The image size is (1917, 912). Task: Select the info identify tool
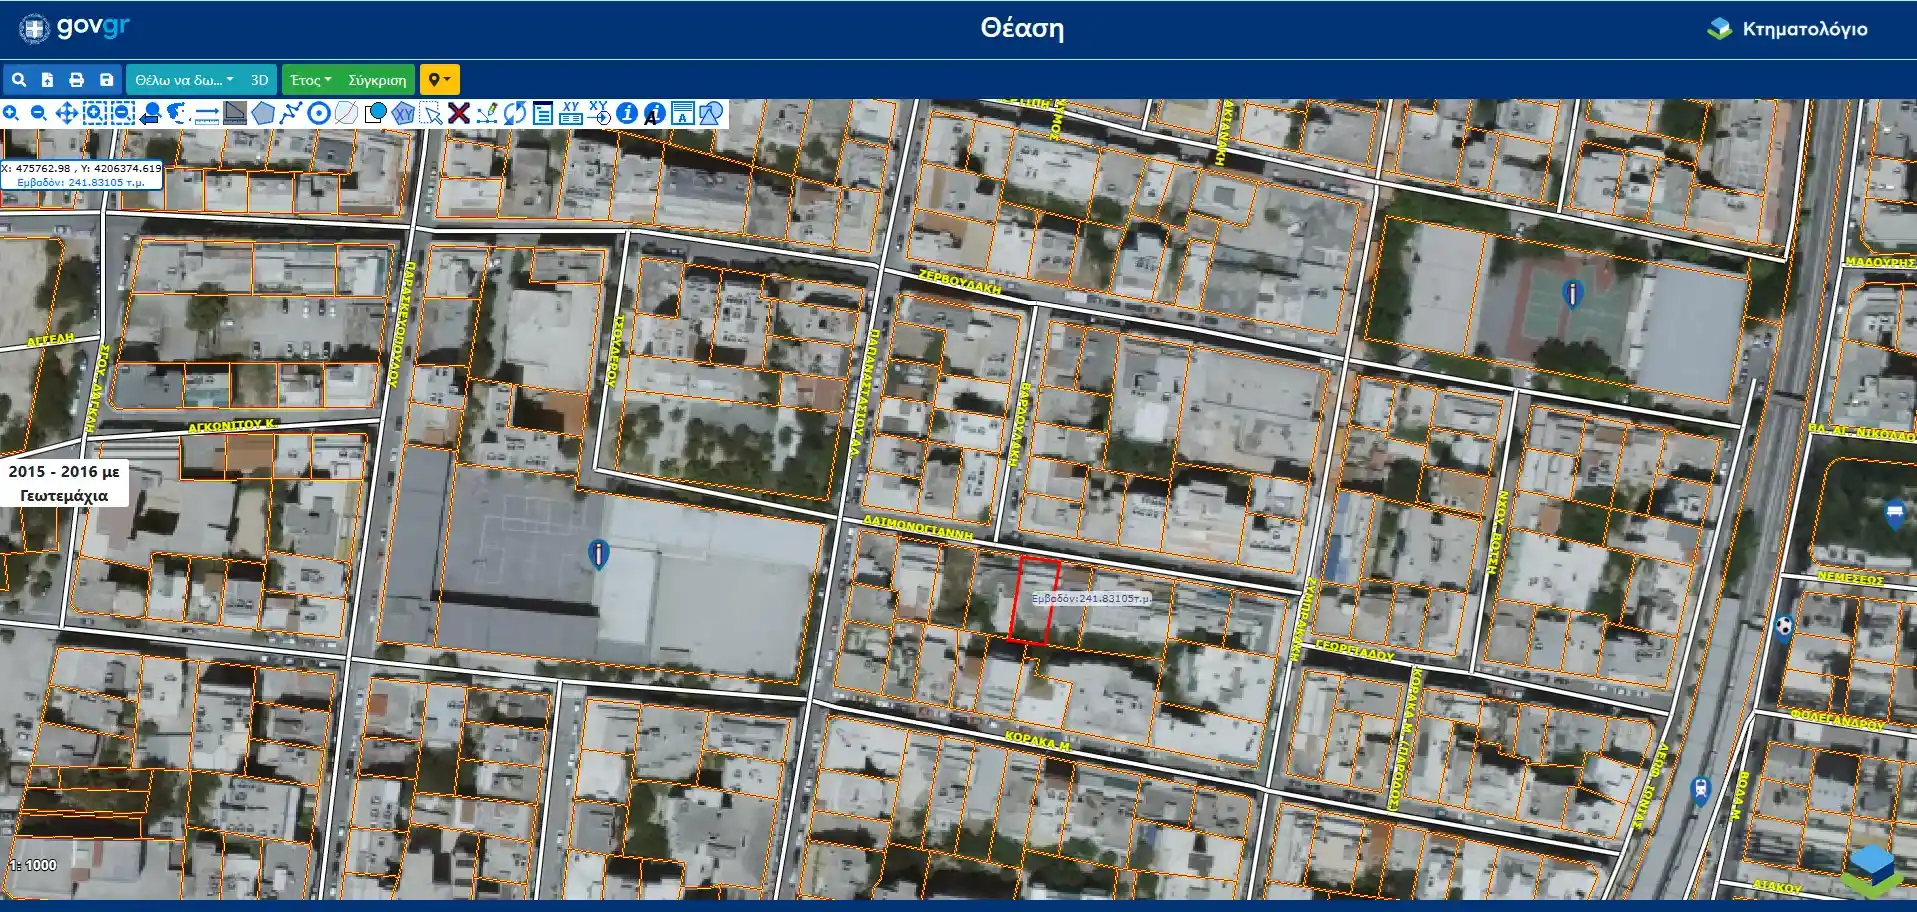(627, 113)
